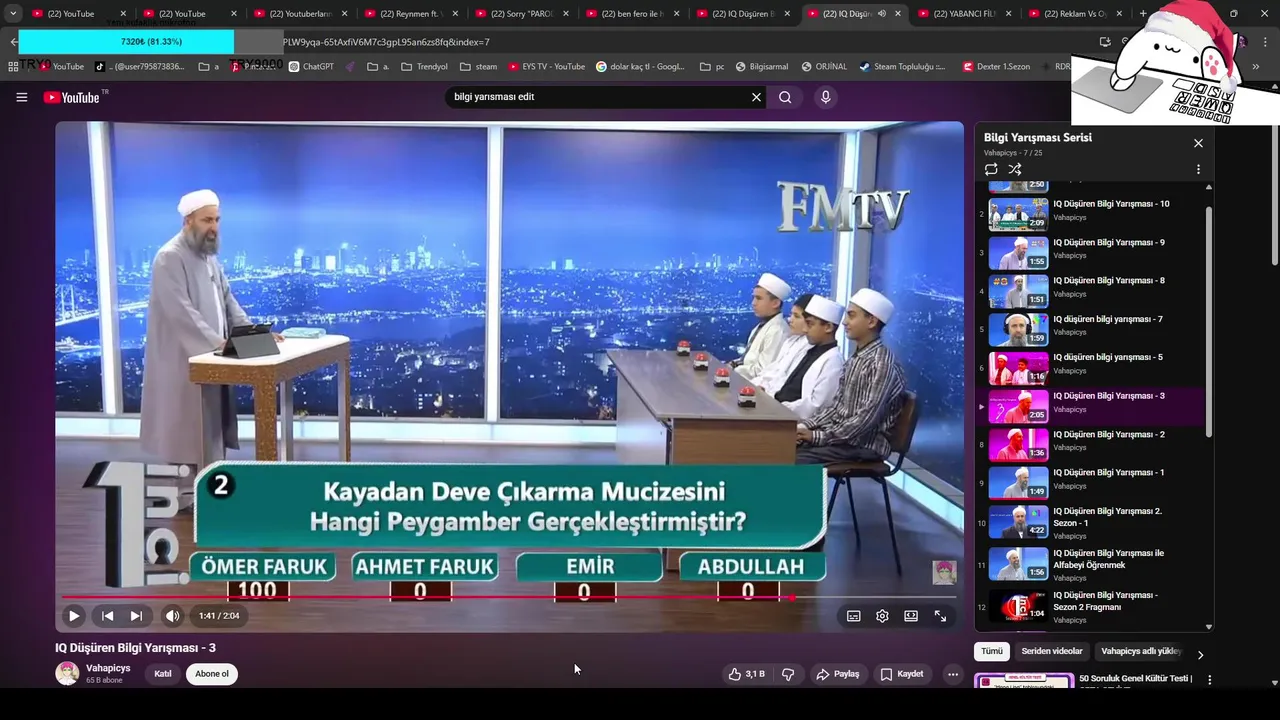The height and width of the screenshot is (720, 1280).
Task: Open thumbnail of IQ Düşüren Bilgi Yarışması - 1
Action: (x=1018, y=483)
